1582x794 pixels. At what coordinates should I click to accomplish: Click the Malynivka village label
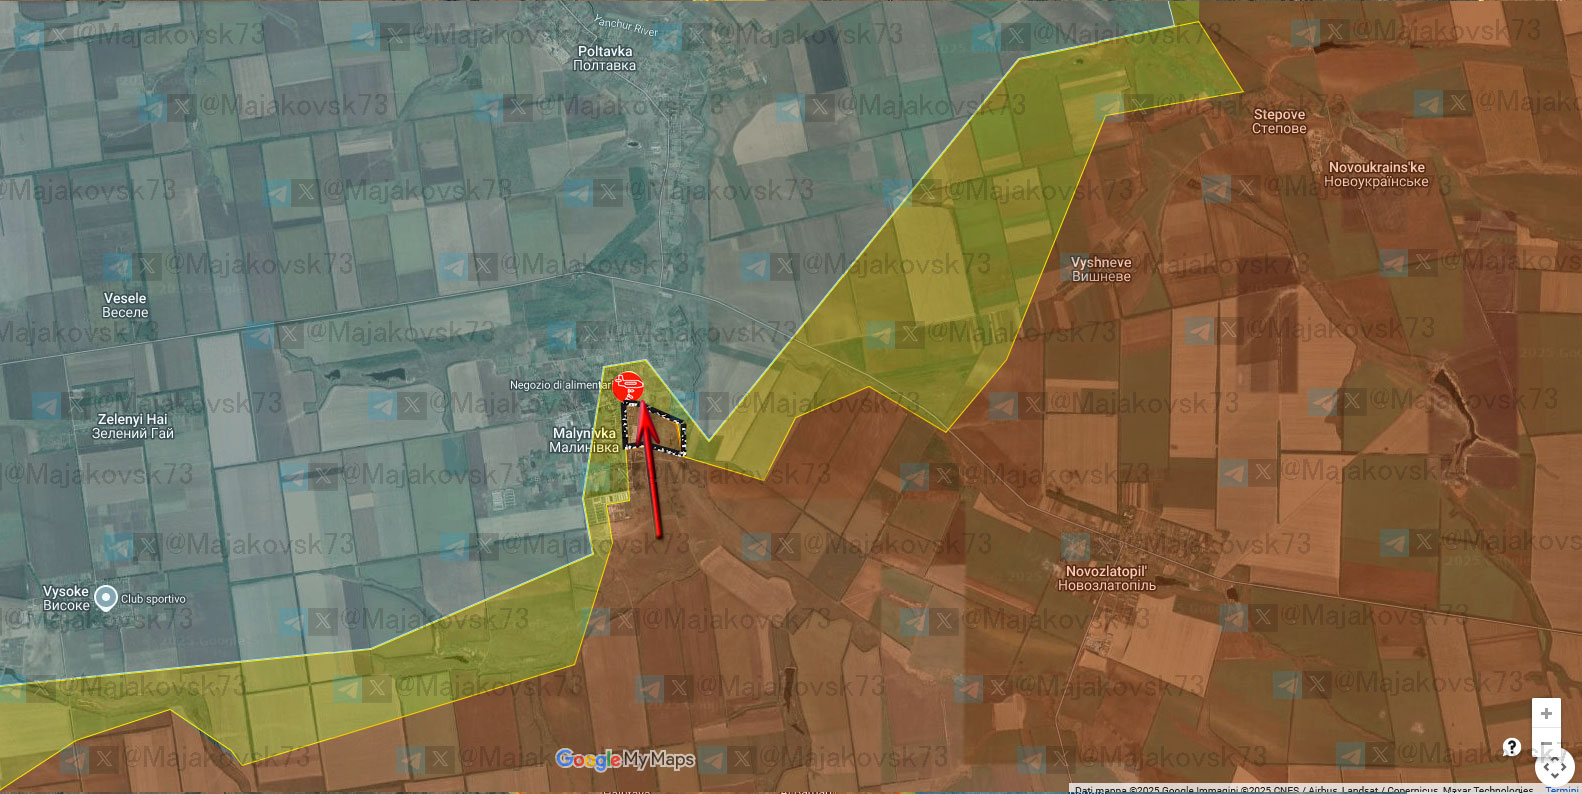tap(585, 440)
